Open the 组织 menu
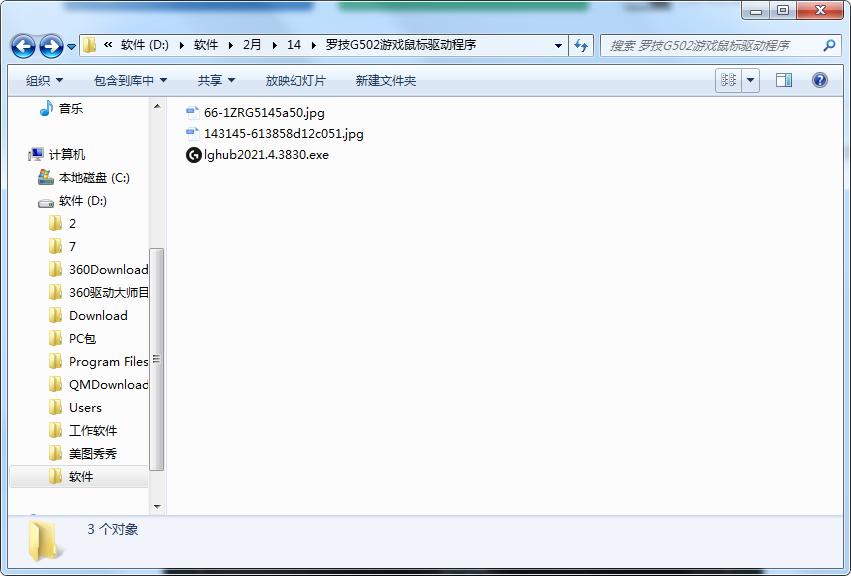Viewport: 851px width, 576px height. pyautogui.click(x=44, y=81)
